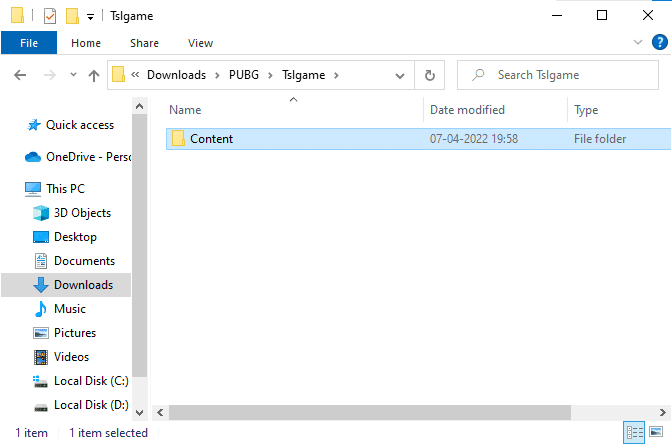Open the File menu tab
The image size is (672, 445).
(29, 43)
